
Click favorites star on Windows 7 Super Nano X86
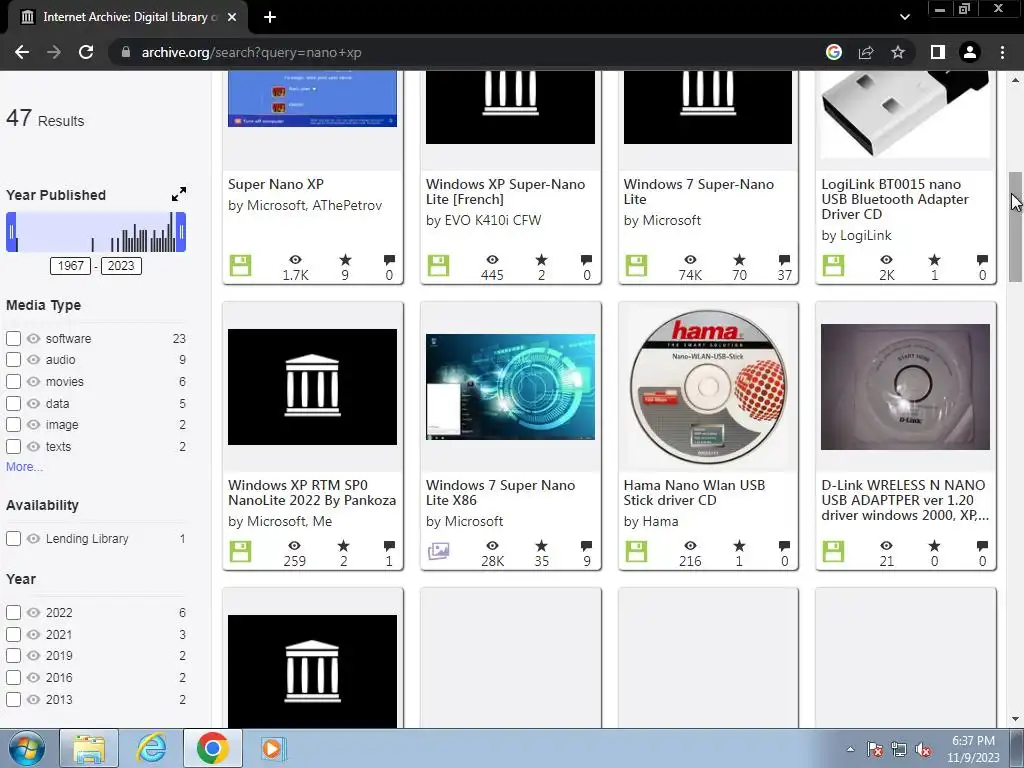tap(541, 545)
